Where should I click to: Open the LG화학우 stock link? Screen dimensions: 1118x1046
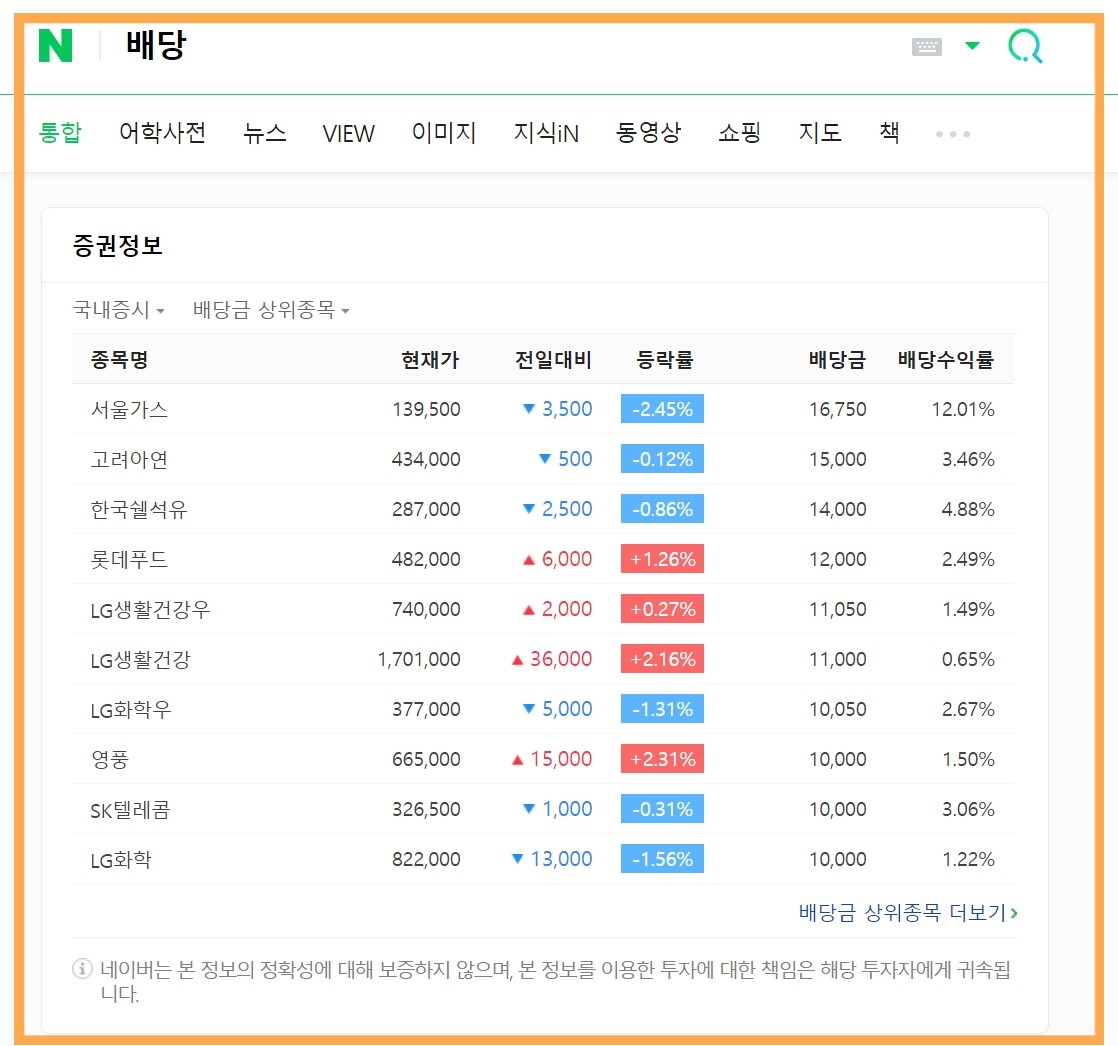click(x=131, y=709)
